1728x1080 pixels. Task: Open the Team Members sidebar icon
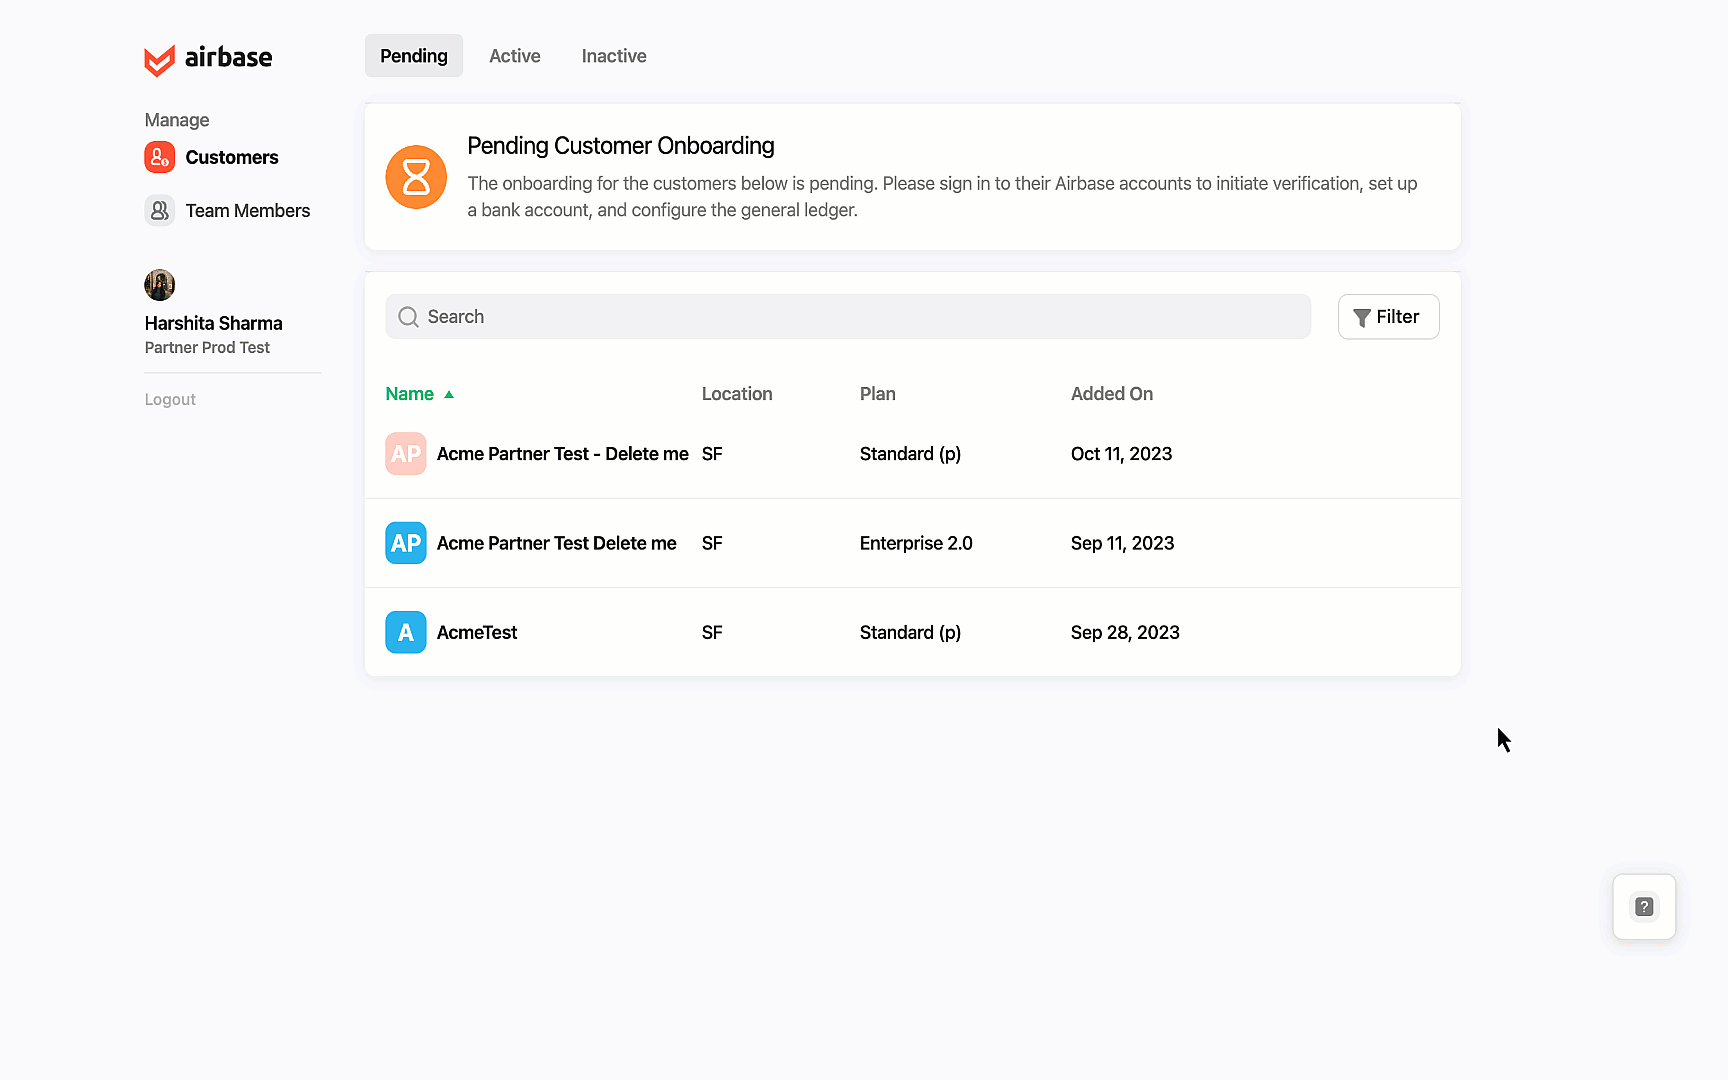click(160, 210)
